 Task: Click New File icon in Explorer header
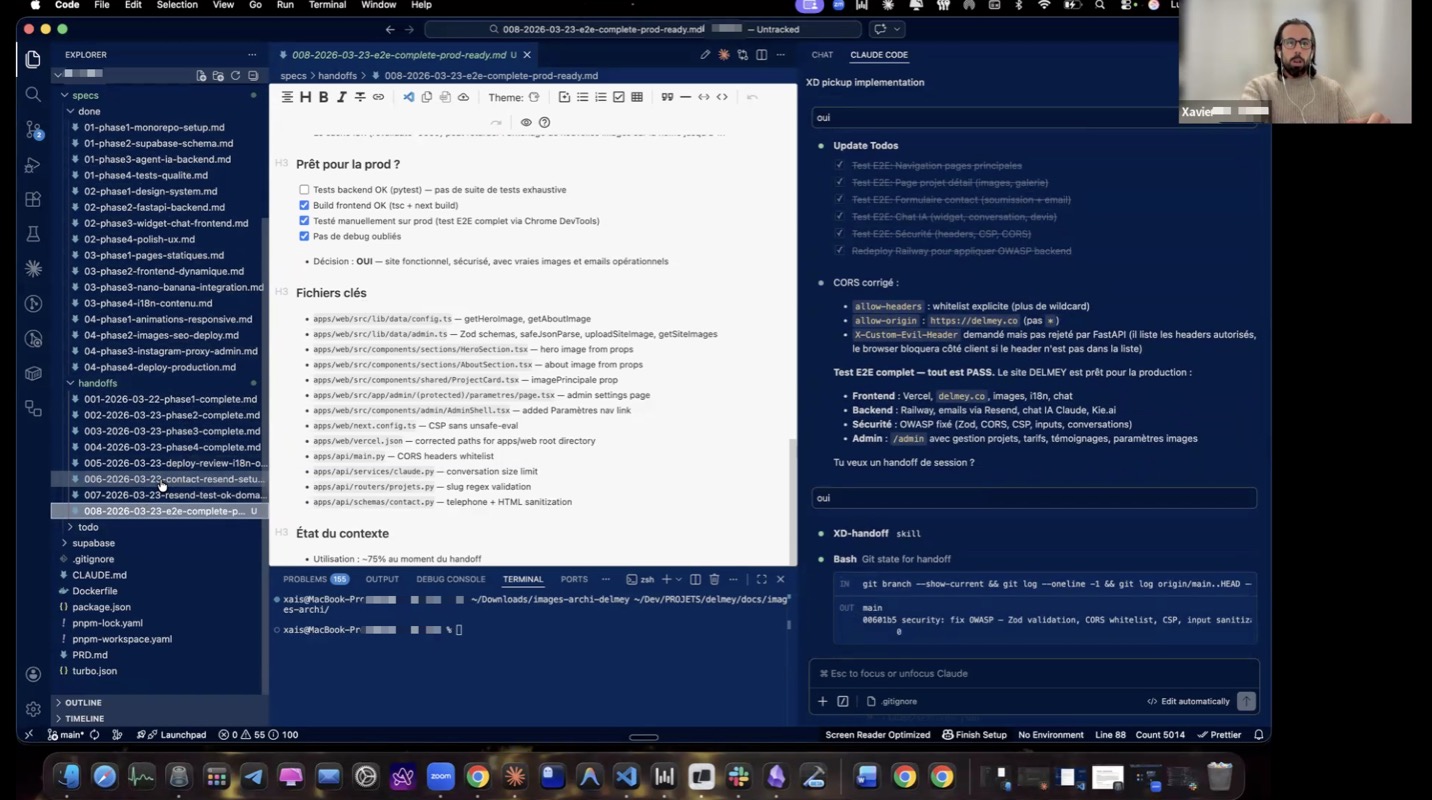tap(201, 75)
